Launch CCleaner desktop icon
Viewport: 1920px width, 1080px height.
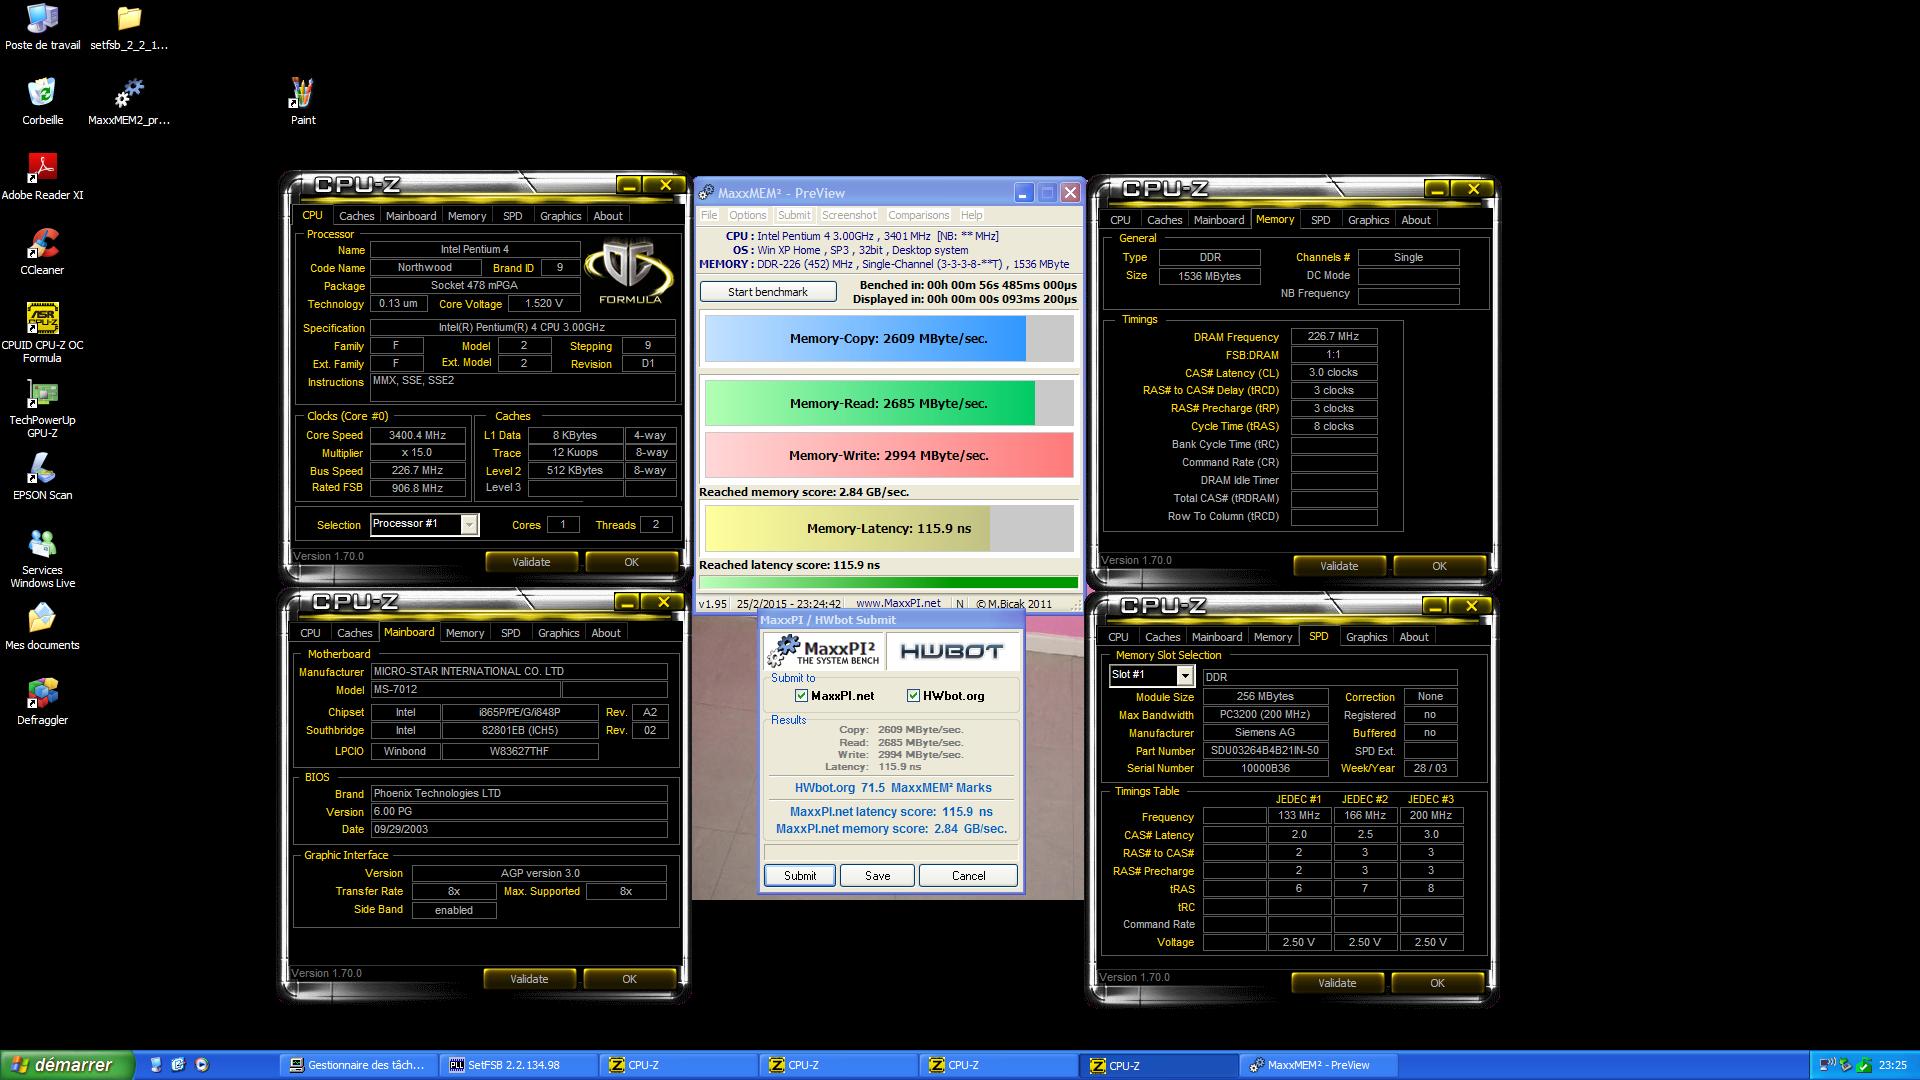(42, 251)
